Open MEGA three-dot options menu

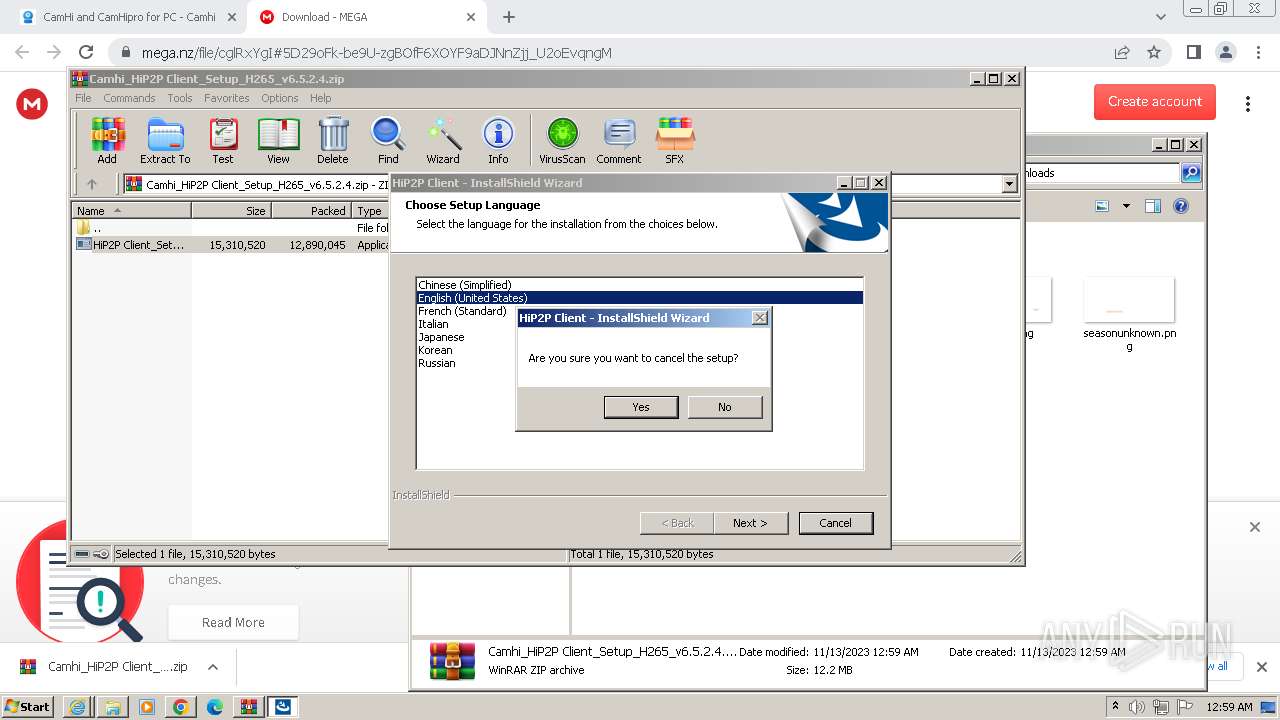coord(1248,104)
